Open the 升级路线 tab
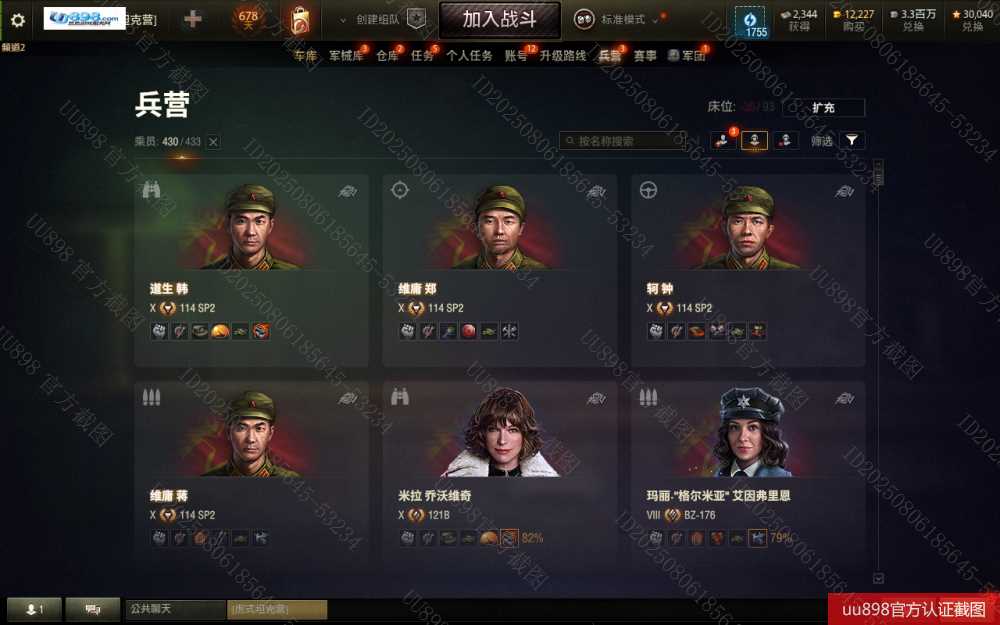This screenshot has width=1000, height=625. 562,55
